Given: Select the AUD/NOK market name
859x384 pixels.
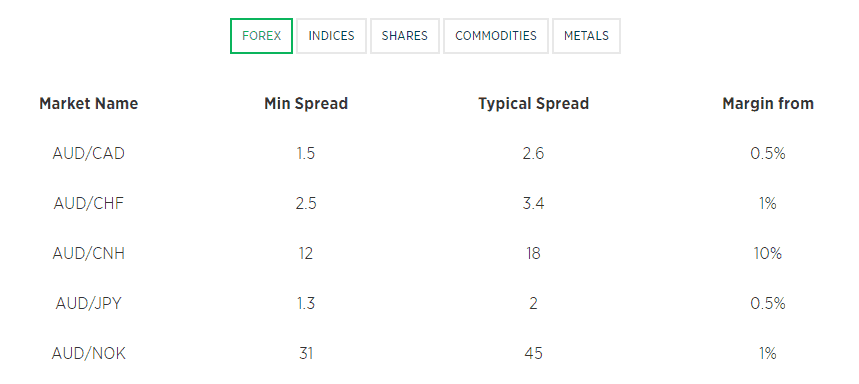Looking at the screenshot, I should coord(89,354).
